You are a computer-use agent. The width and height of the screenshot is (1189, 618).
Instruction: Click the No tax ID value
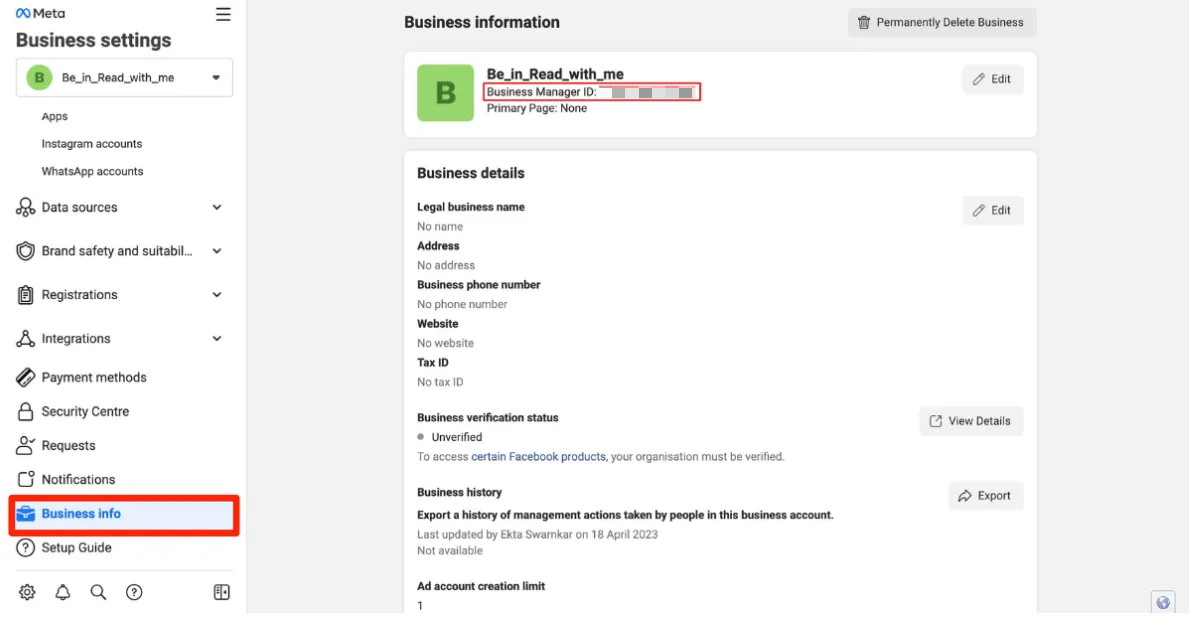440,381
